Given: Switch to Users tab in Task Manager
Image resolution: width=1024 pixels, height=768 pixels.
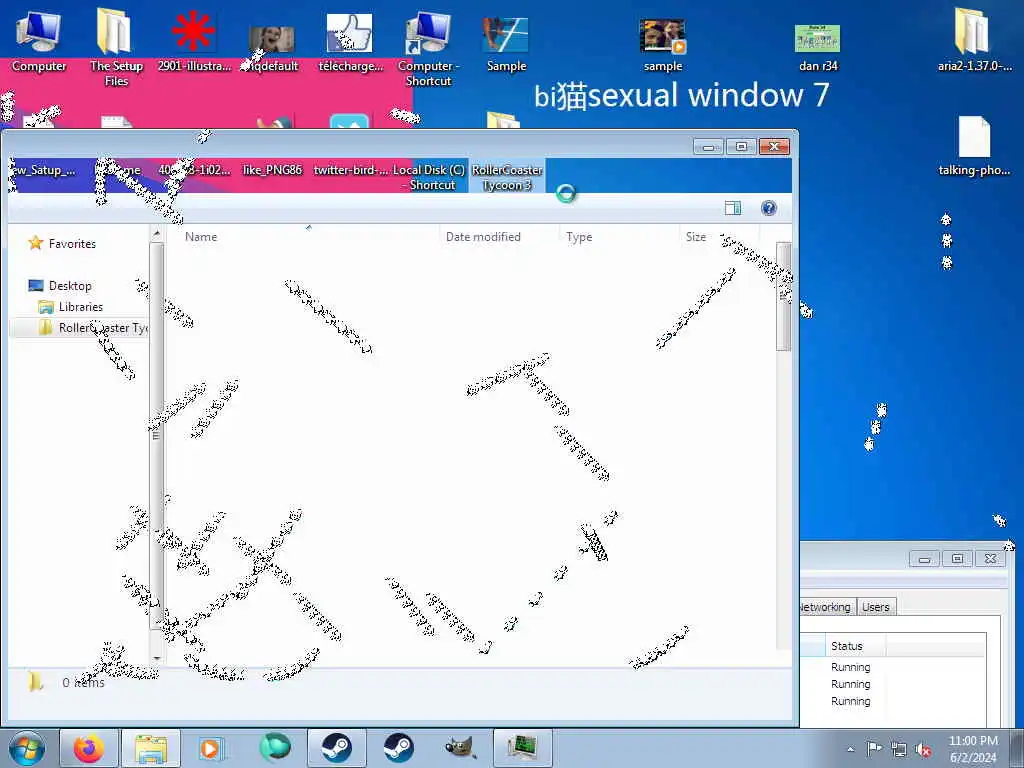Looking at the screenshot, I should pos(876,607).
